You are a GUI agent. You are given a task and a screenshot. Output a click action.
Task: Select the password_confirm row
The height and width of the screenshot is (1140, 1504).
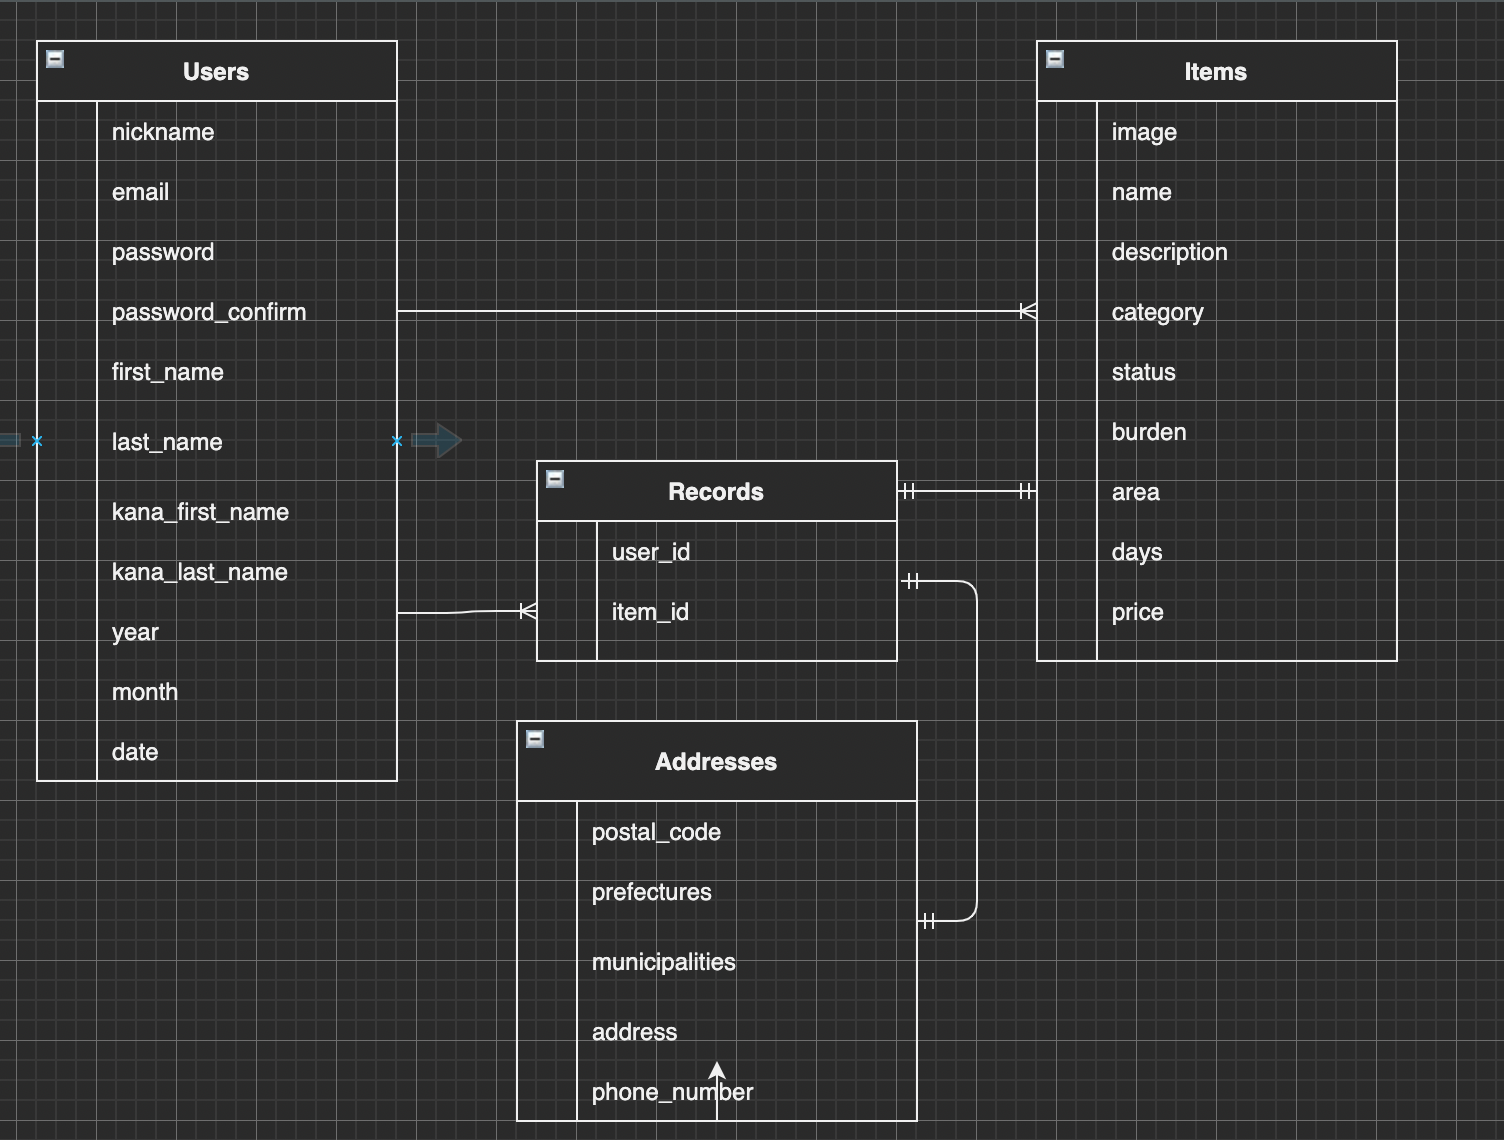(x=217, y=311)
